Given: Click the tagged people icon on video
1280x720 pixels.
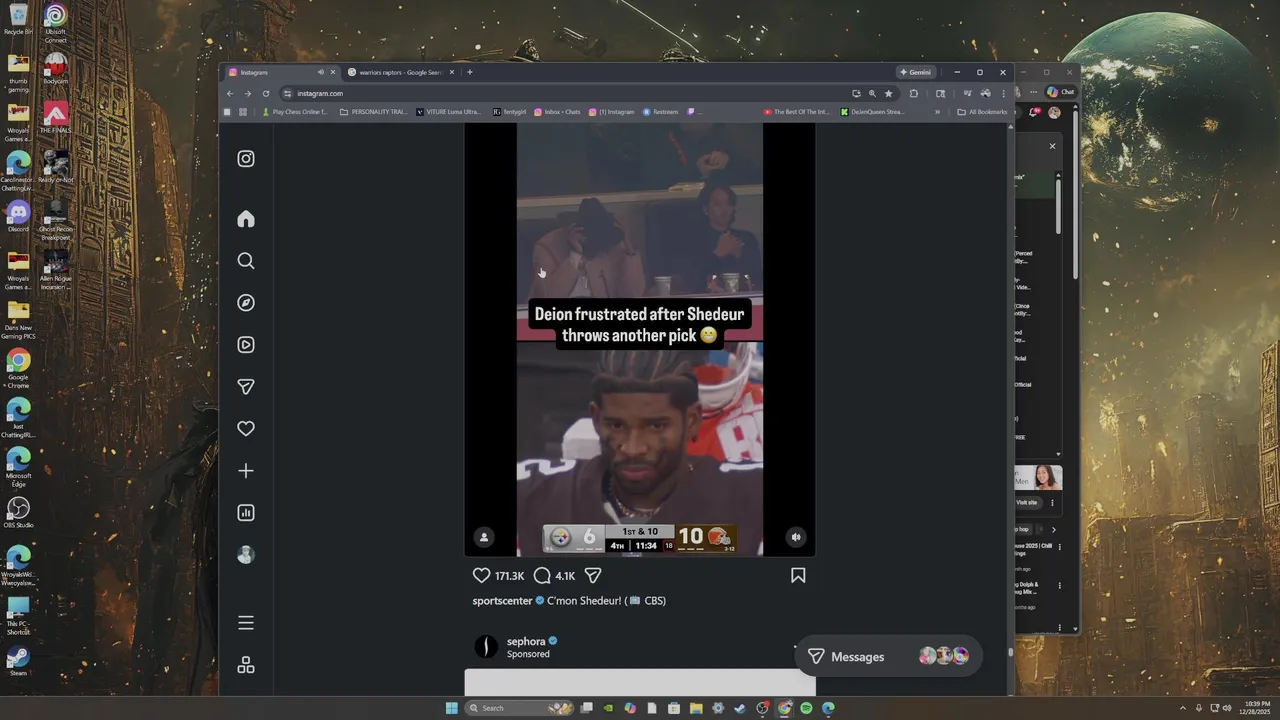Looking at the screenshot, I should pyautogui.click(x=484, y=537).
